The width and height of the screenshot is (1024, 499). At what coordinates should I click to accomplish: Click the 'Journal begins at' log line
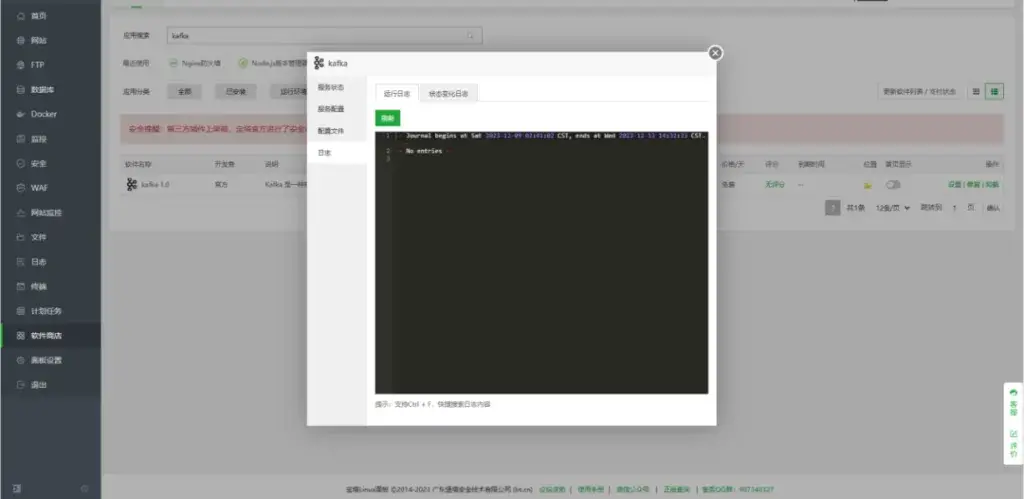pyautogui.click(x=554, y=136)
